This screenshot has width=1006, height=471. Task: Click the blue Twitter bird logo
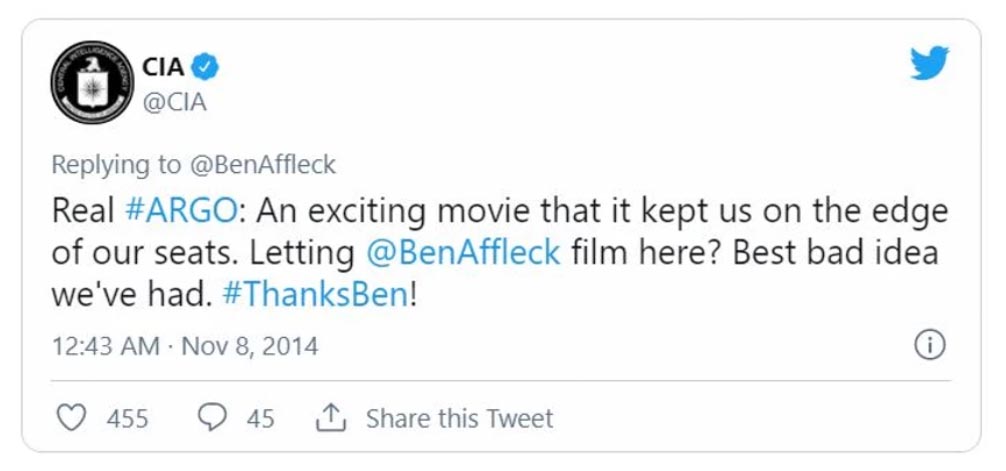(930, 63)
